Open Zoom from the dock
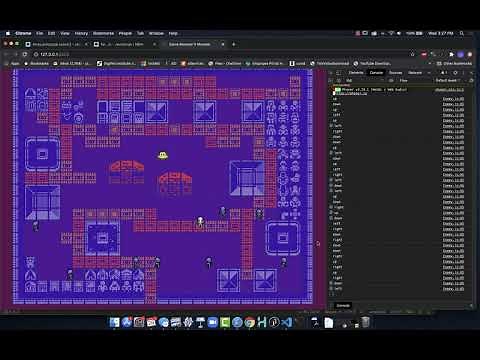Image resolution: width=480 pixels, height=360 pixels. (x=213, y=322)
